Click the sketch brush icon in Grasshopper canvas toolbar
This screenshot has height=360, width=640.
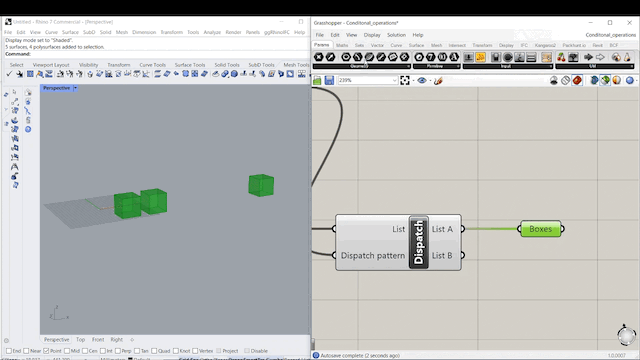(438, 80)
